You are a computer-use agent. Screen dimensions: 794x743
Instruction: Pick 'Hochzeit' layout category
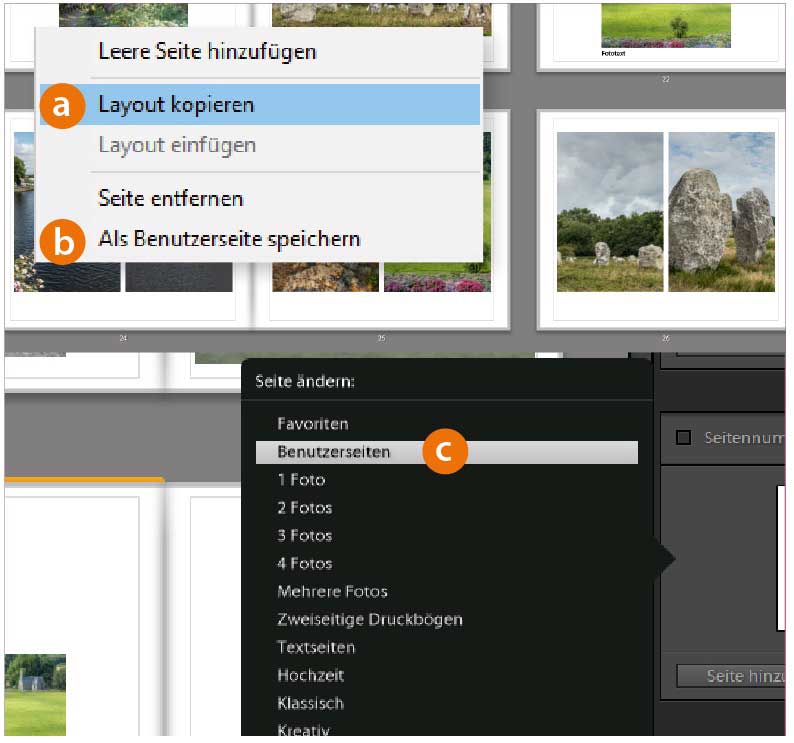309,675
